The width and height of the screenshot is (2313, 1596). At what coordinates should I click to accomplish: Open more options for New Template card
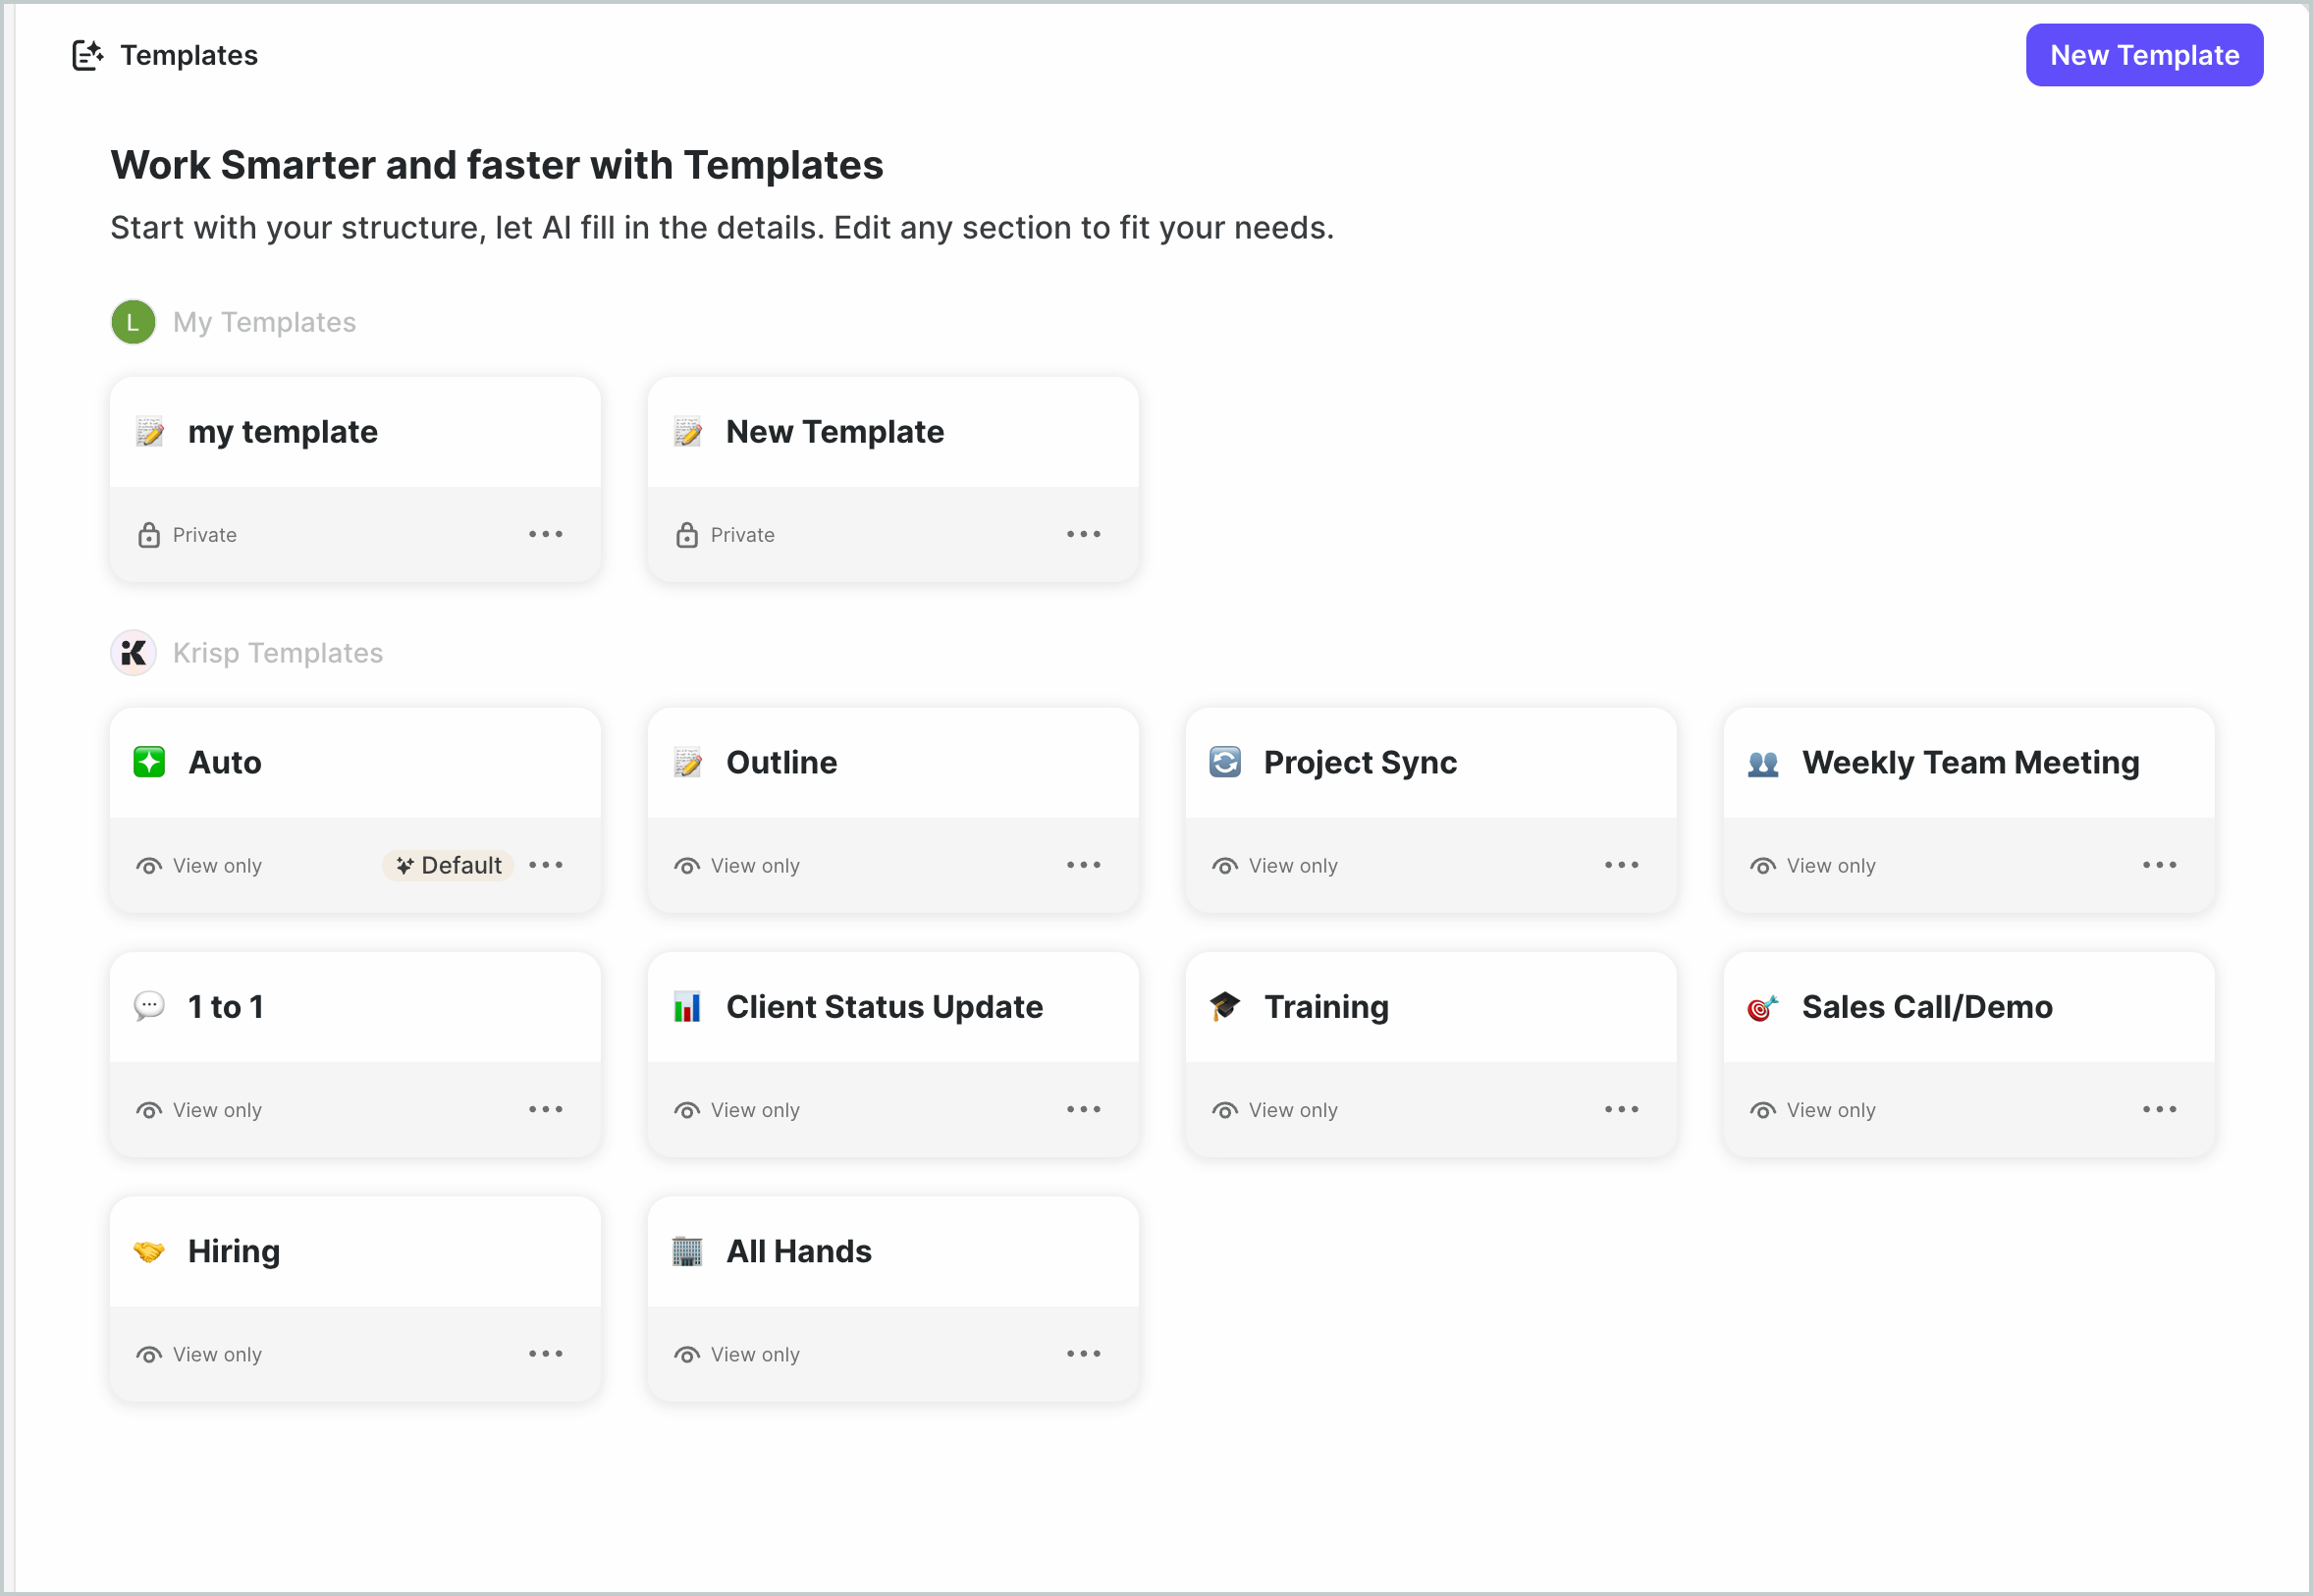1083,534
